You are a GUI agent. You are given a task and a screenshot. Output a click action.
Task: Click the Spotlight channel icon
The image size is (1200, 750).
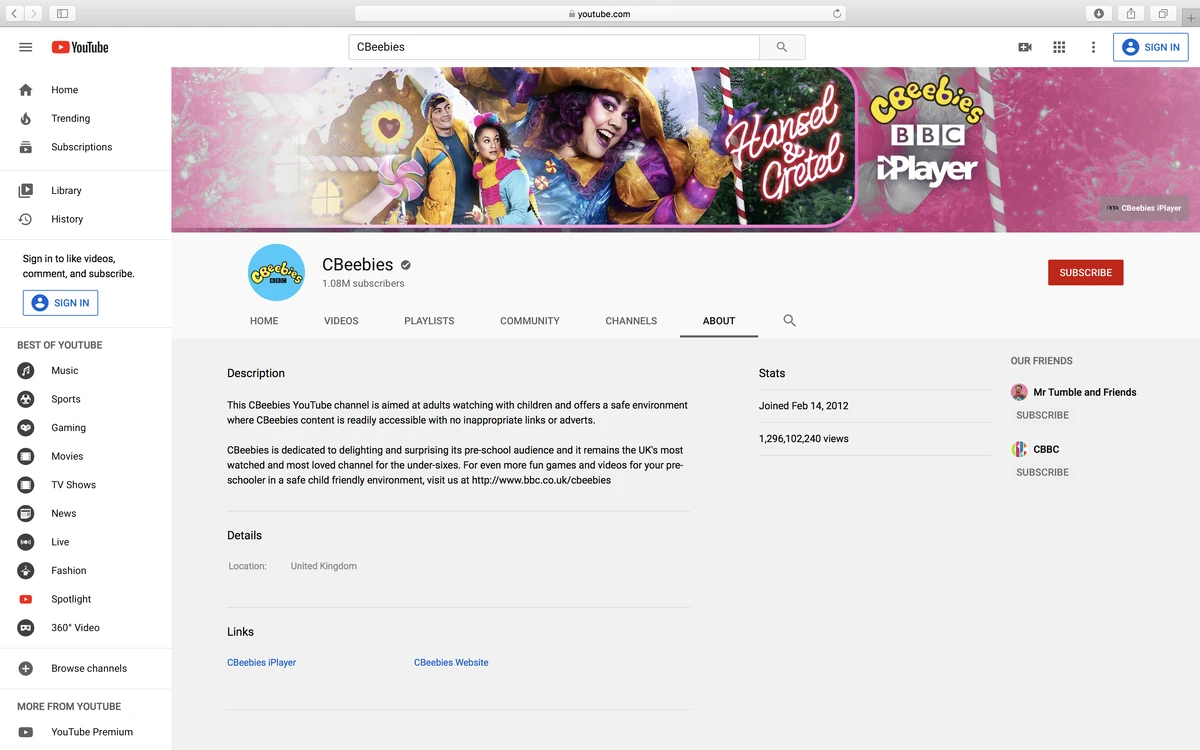[x=25, y=599]
